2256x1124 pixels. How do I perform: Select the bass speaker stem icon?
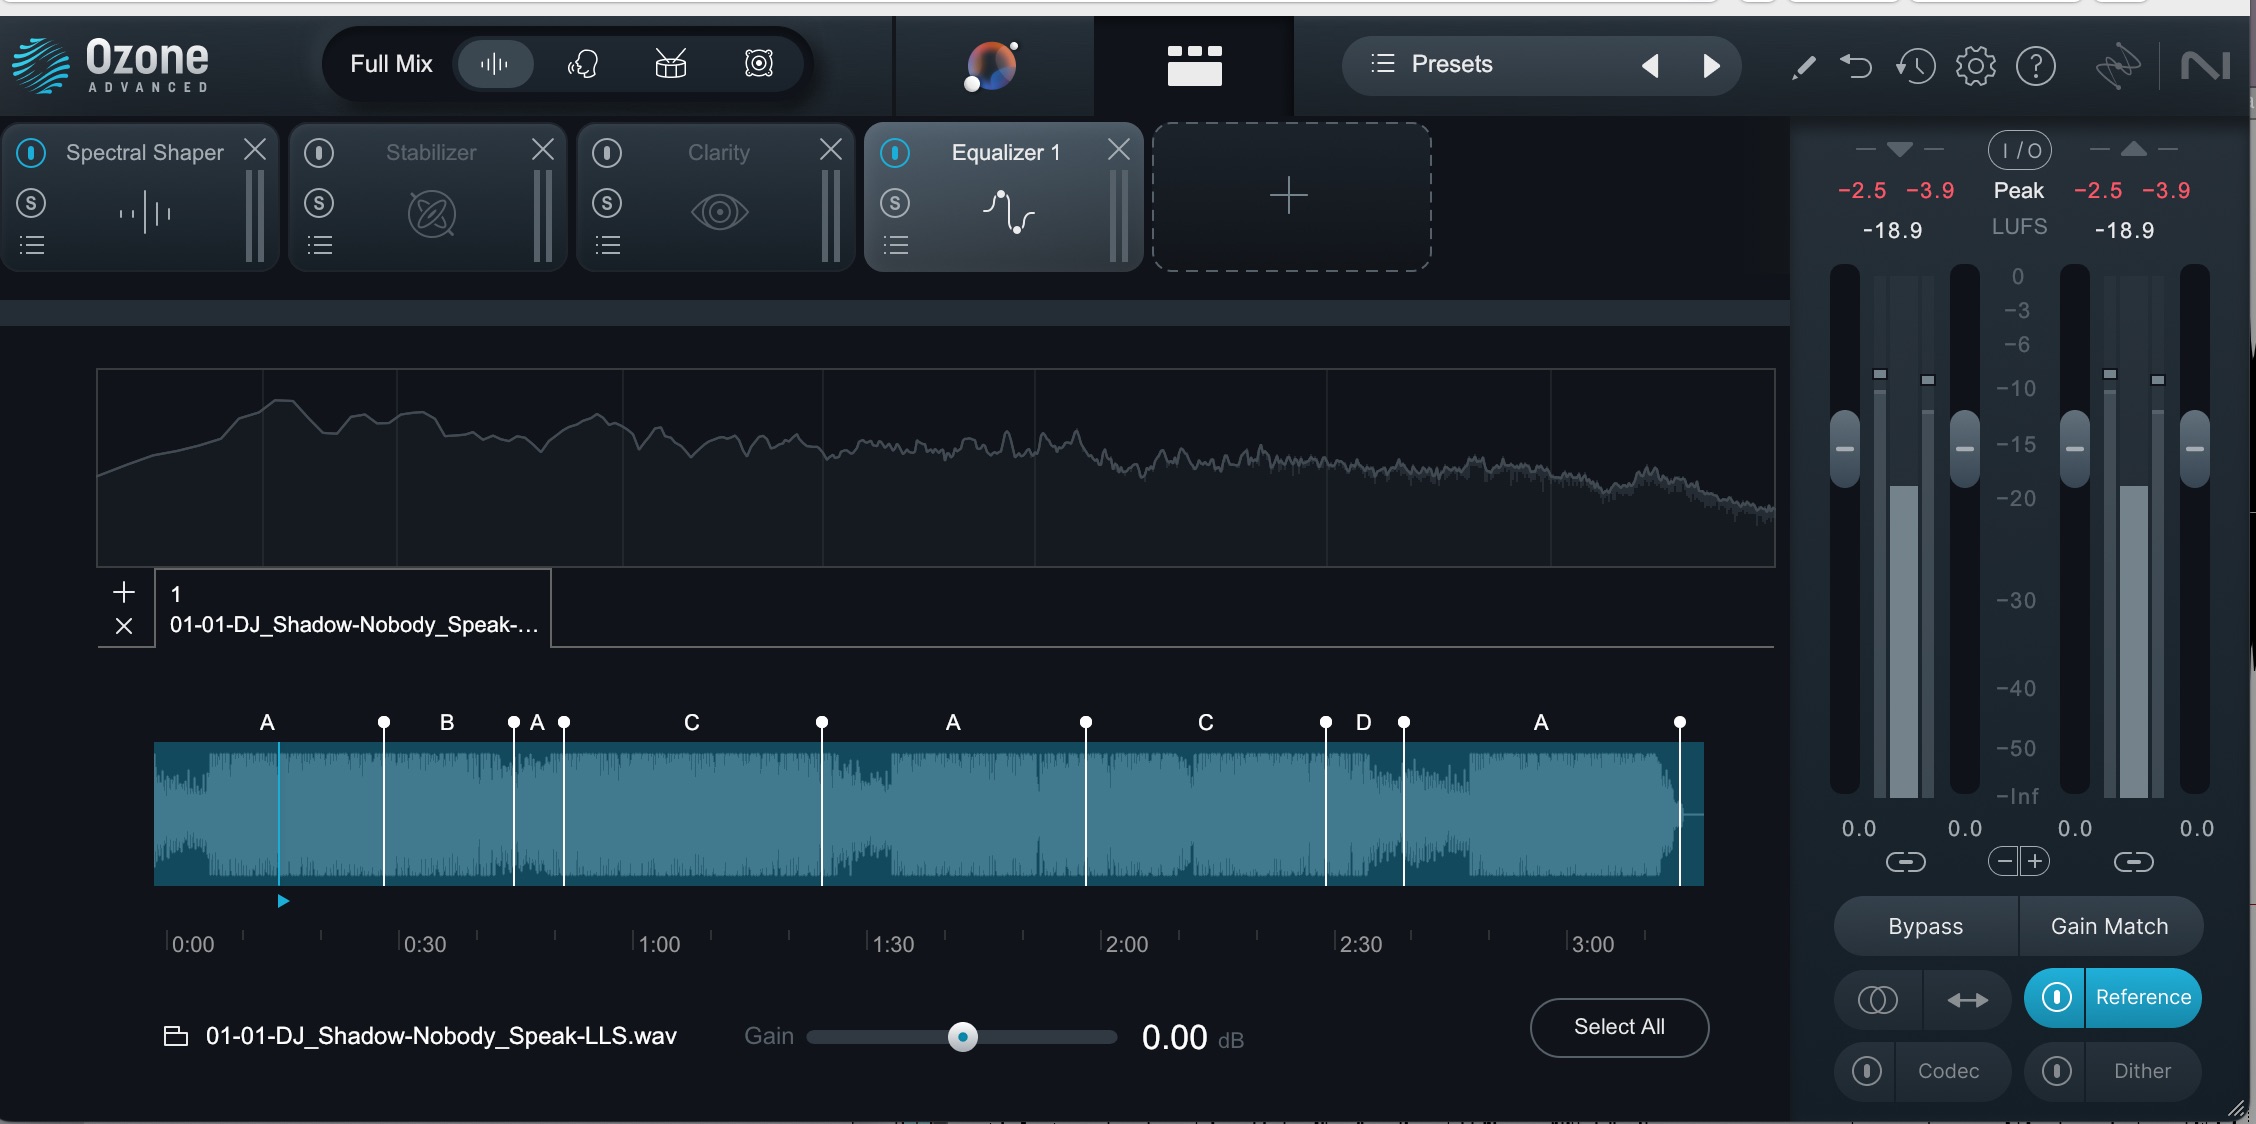(759, 64)
